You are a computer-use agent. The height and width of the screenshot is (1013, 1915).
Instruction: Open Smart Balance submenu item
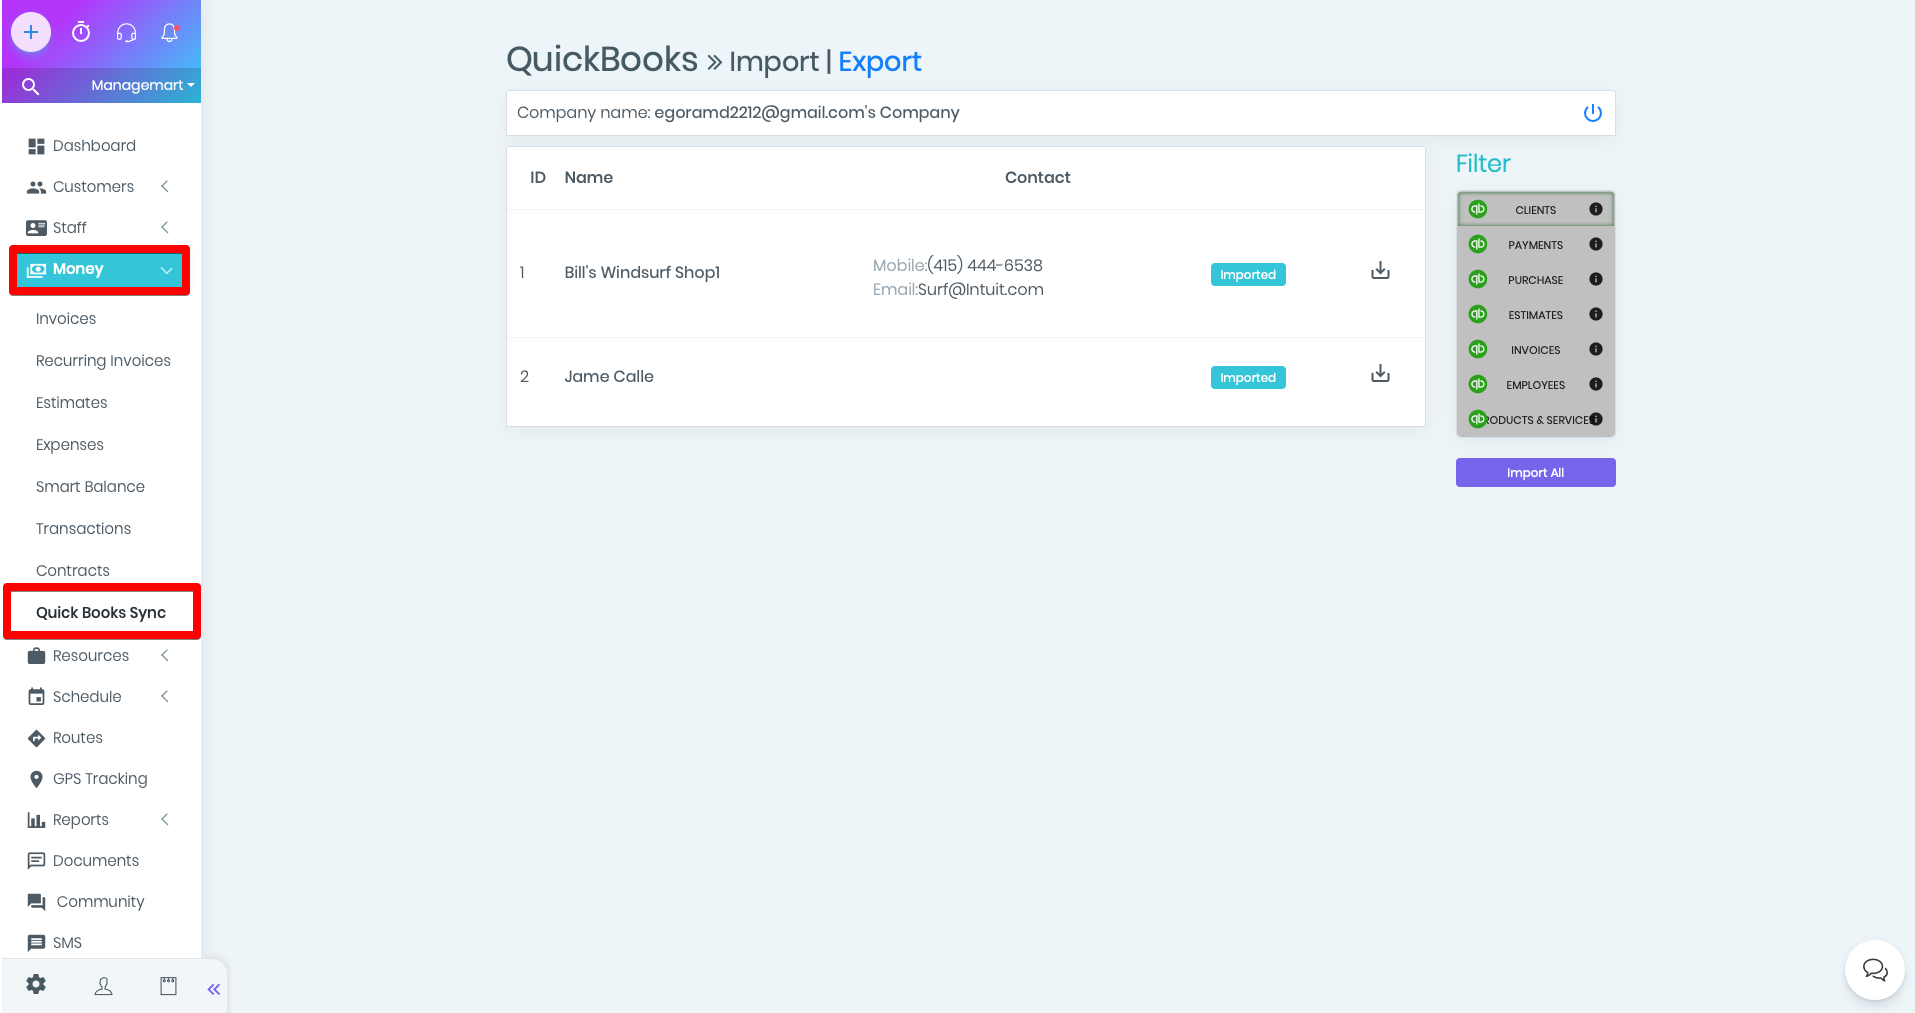[x=90, y=487]
